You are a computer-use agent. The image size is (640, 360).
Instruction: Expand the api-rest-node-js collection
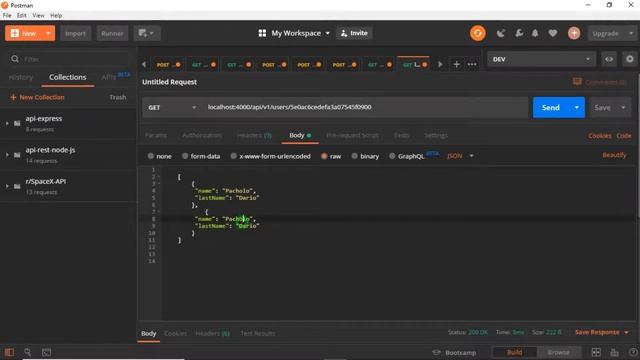pyautogui.click(x=7, y=154)
